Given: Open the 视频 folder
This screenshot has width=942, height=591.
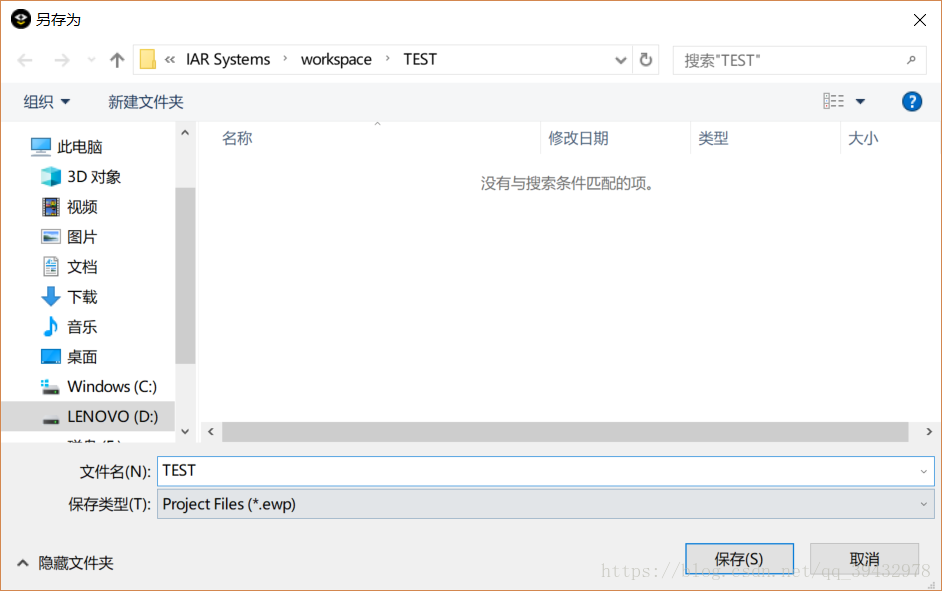Looking at the screenshot, I should point(80,206).
